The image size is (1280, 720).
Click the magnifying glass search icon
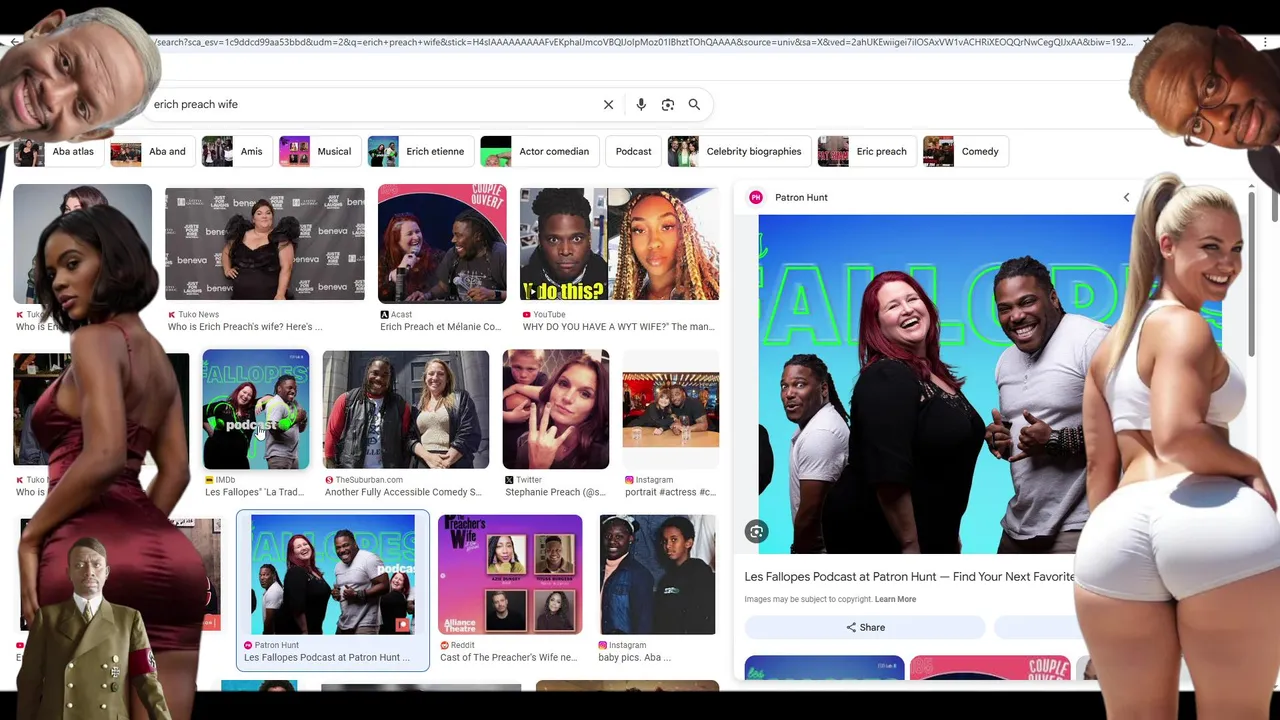(x=694, y=104)
